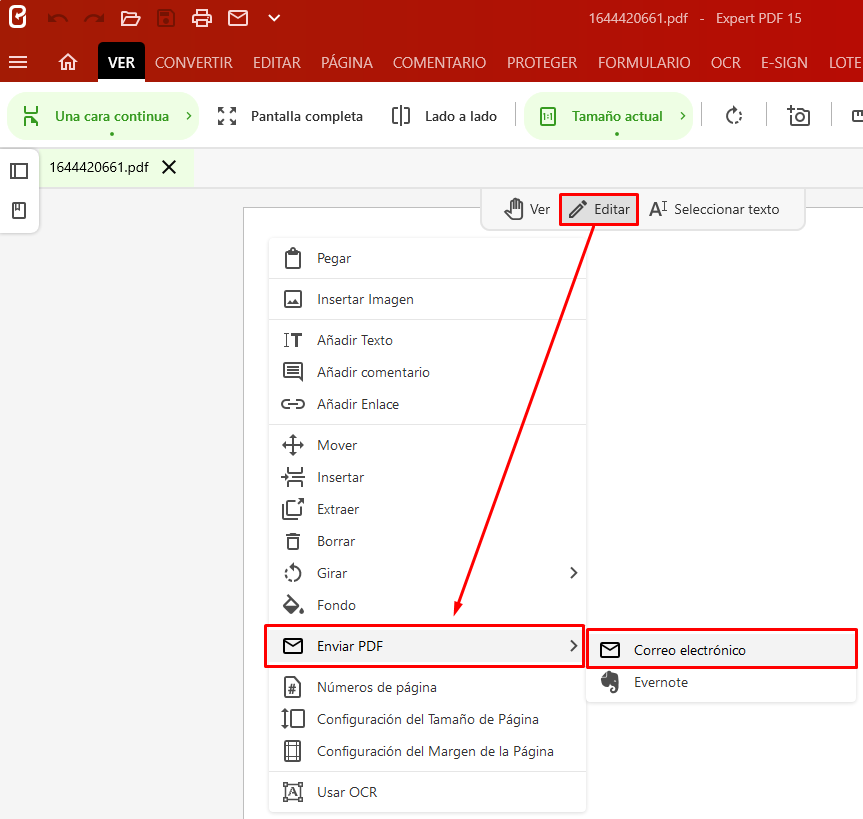The image size is (863, 819).
Task: Switch to the PROTEGER tab
Action: coord(542,62)
